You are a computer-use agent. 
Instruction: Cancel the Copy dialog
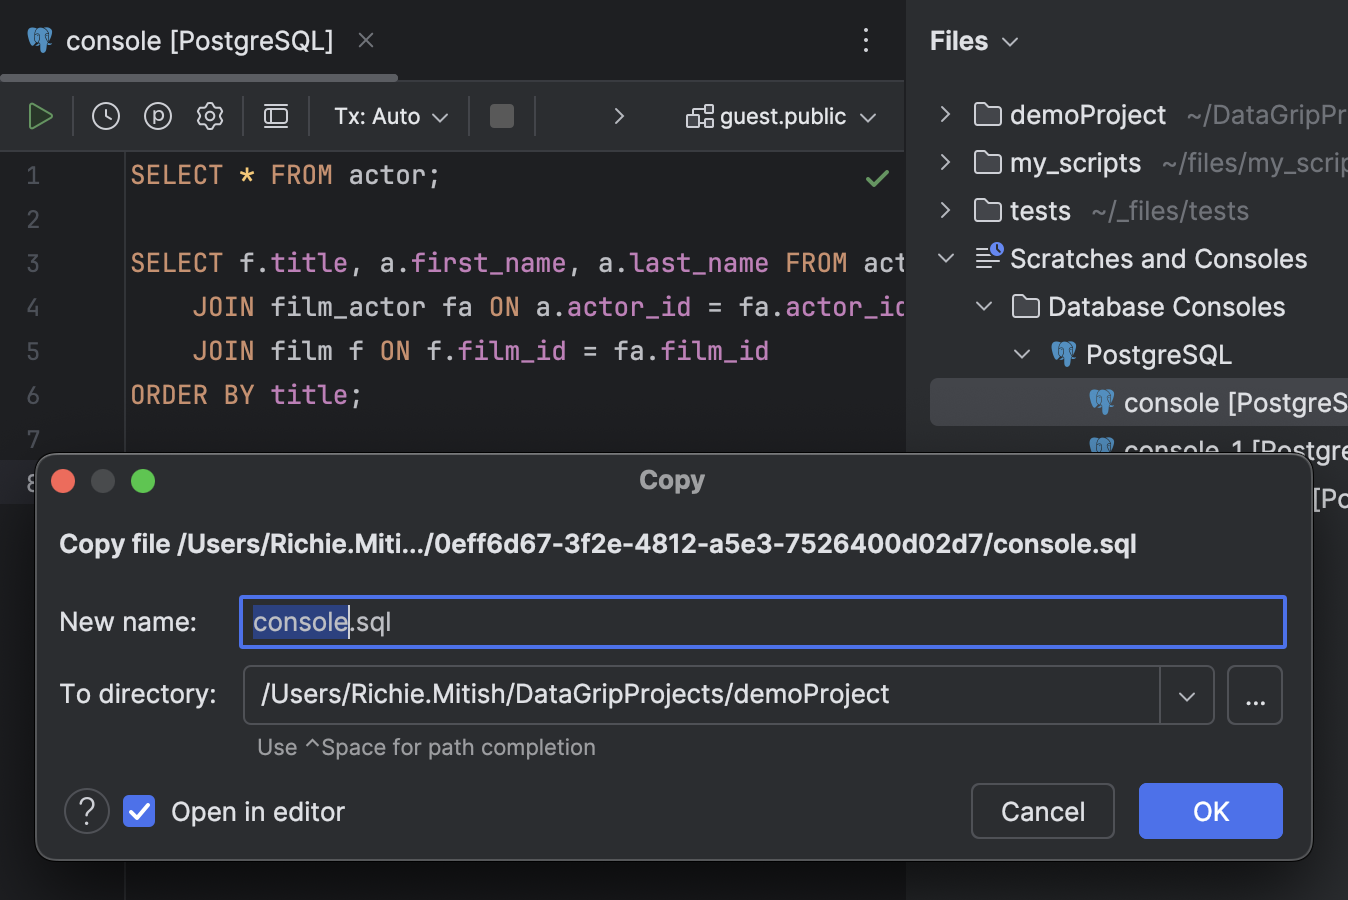(x=1042, y=811)
